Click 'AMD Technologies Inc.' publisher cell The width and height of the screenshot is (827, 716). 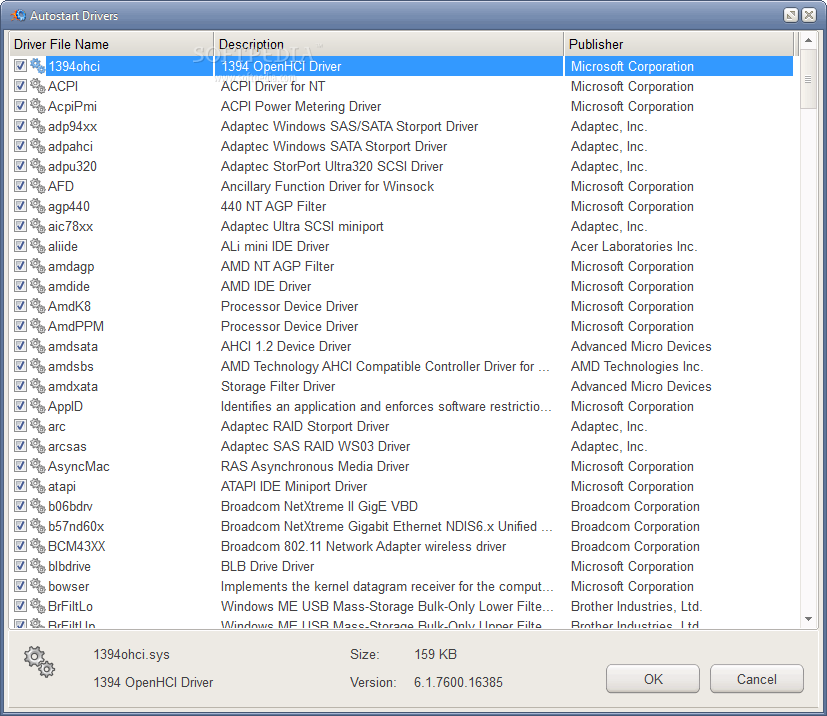pyautogui.click(x=637, y=366)
